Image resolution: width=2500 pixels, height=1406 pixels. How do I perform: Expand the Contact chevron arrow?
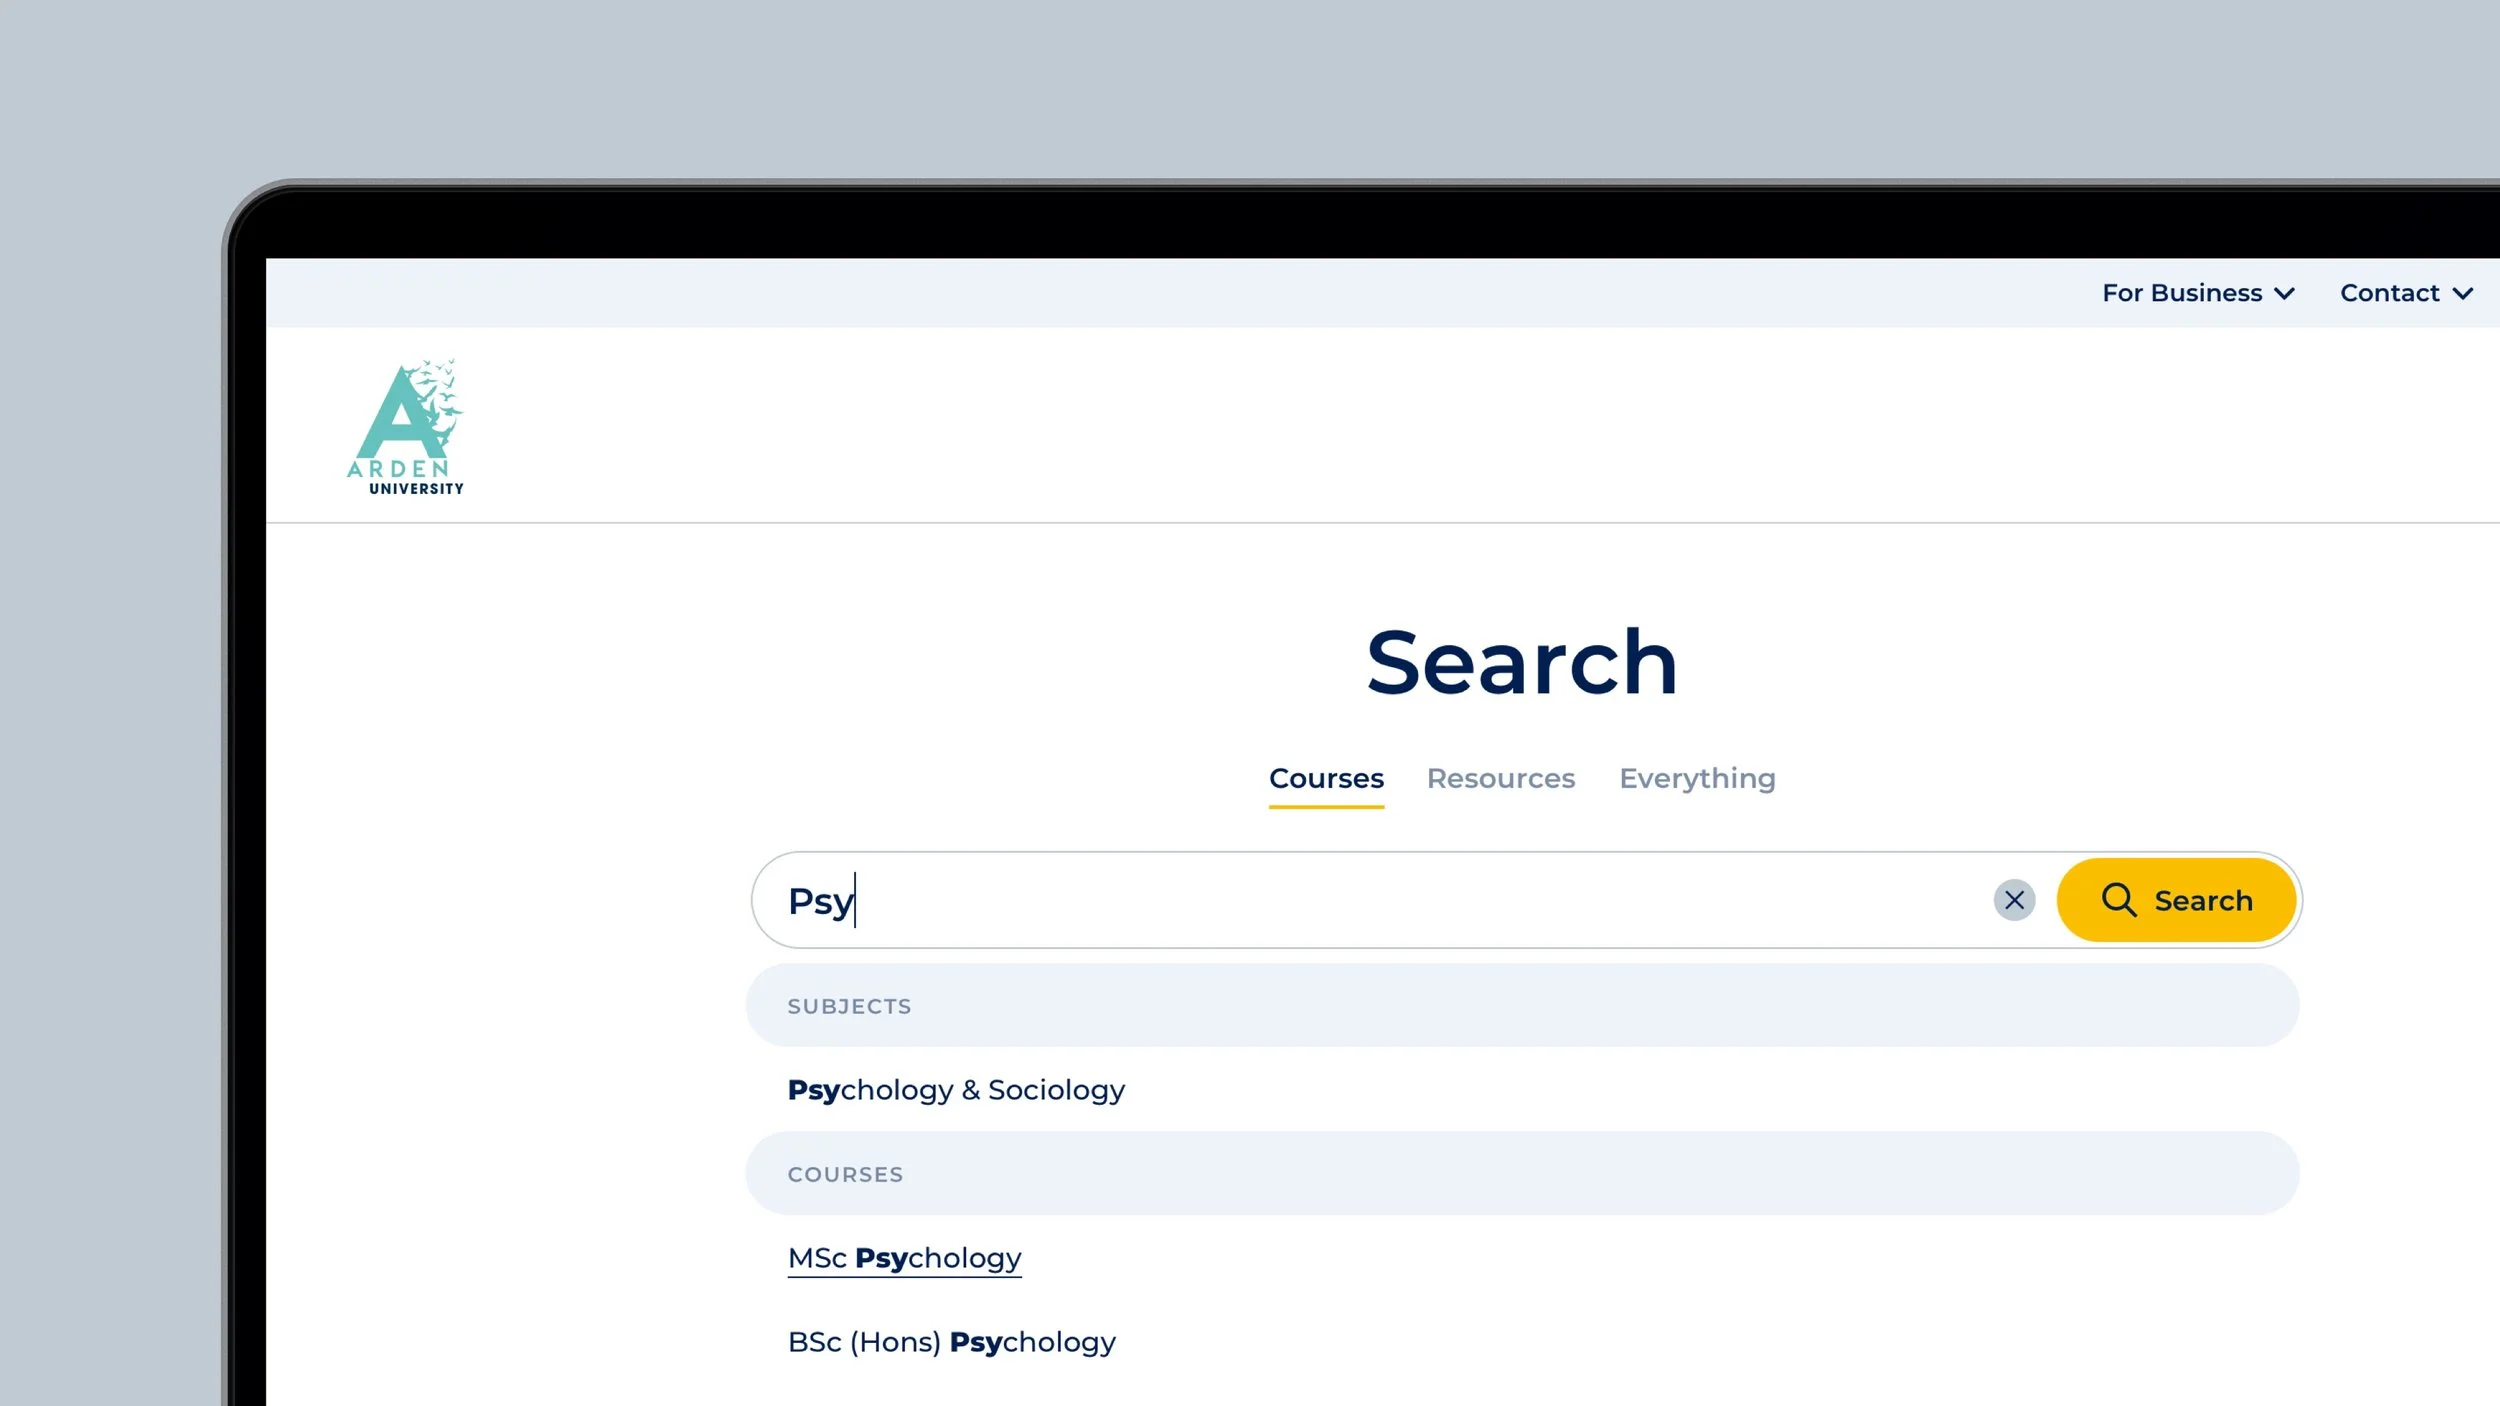[x=2463, y=294]
